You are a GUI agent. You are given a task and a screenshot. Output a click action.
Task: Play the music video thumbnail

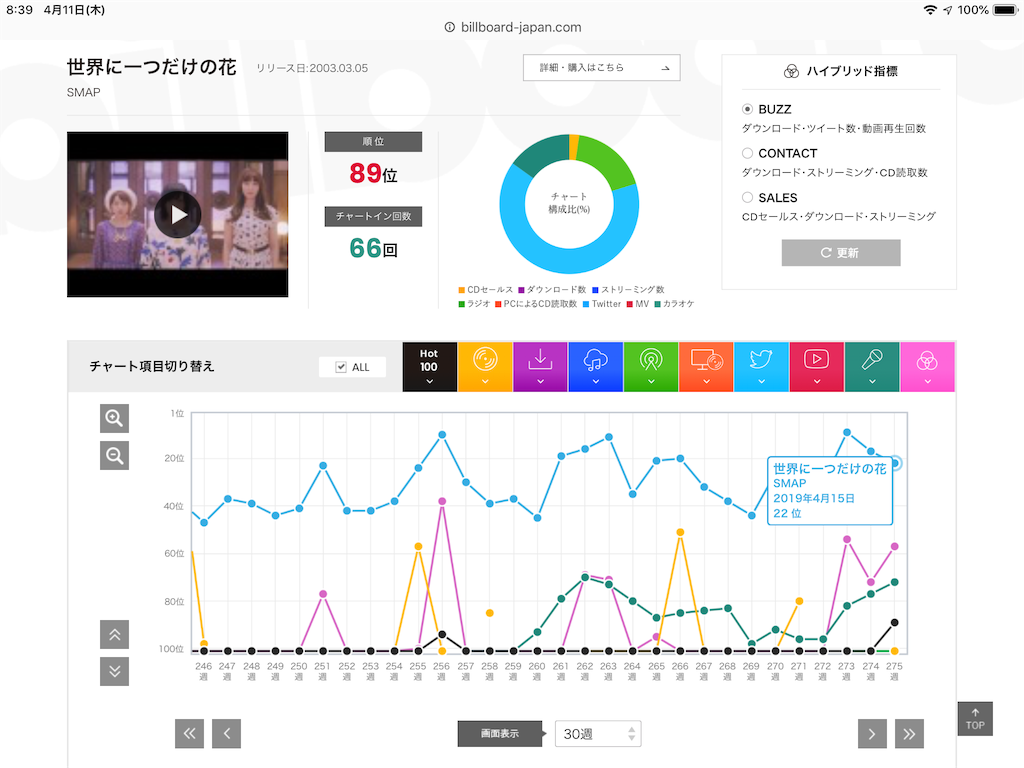pos(178,214)
